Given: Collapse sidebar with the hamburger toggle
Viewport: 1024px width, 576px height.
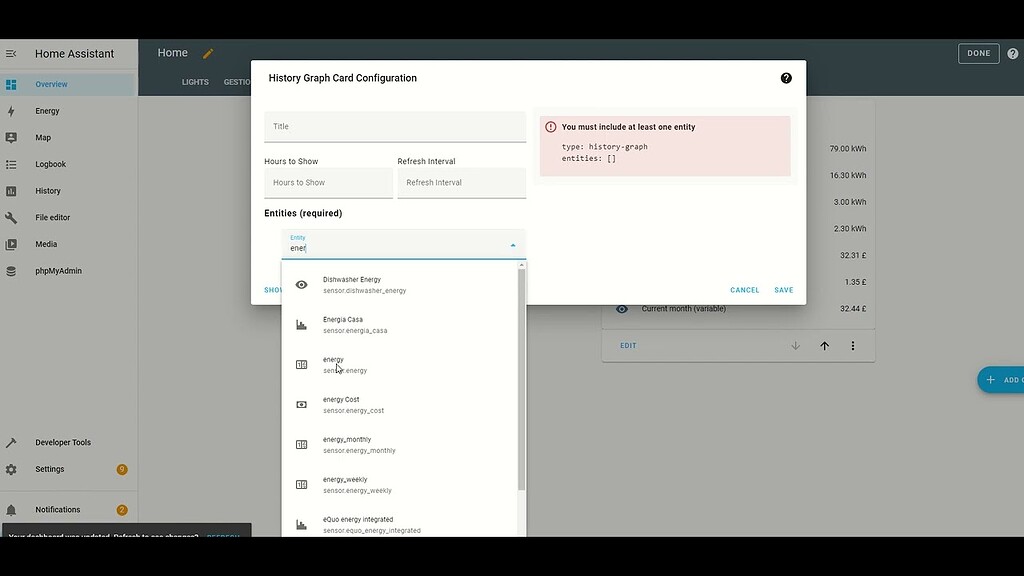Looking at the screenshot, I should click(12, 53).
